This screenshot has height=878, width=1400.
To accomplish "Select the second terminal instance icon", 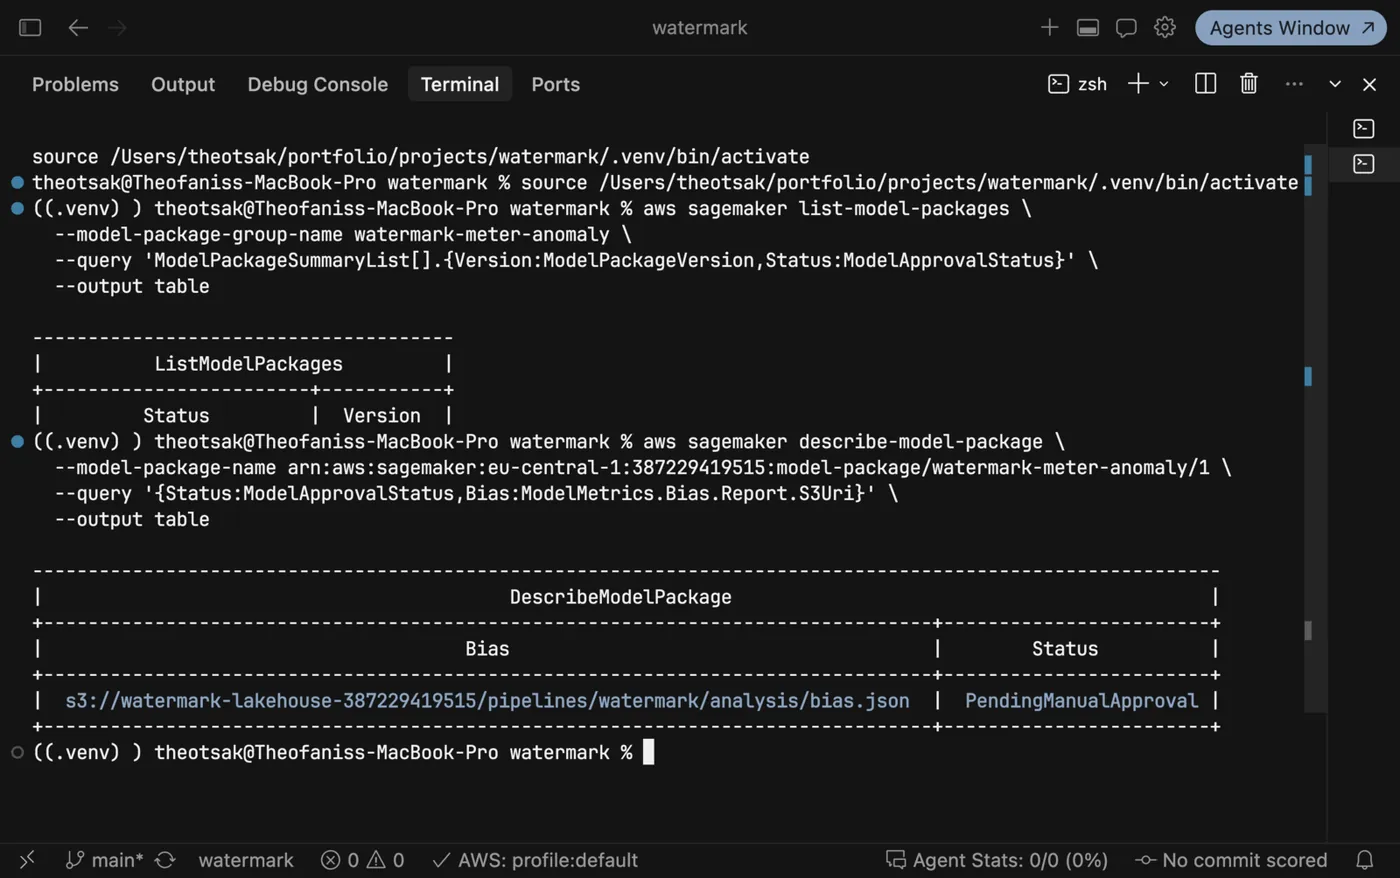I will (1364, 163).
